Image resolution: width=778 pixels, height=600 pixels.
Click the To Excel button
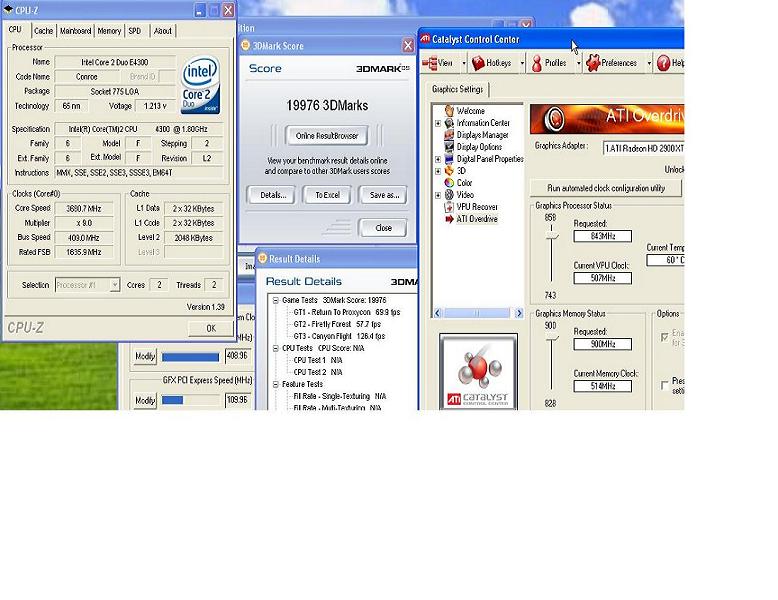(327, 195)
